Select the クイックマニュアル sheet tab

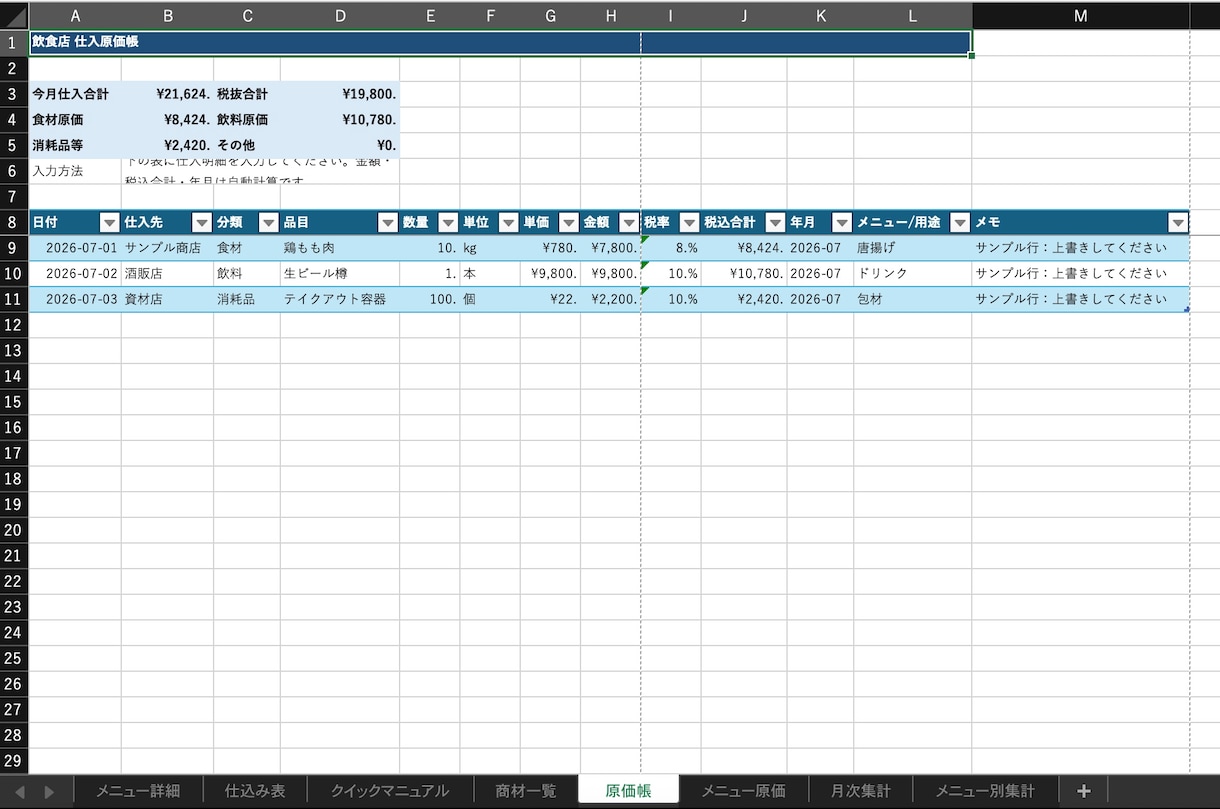390,791
